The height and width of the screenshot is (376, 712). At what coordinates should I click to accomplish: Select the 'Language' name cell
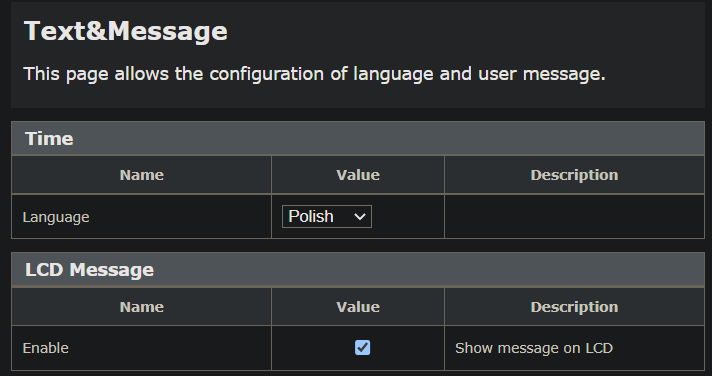coord(141,217)
